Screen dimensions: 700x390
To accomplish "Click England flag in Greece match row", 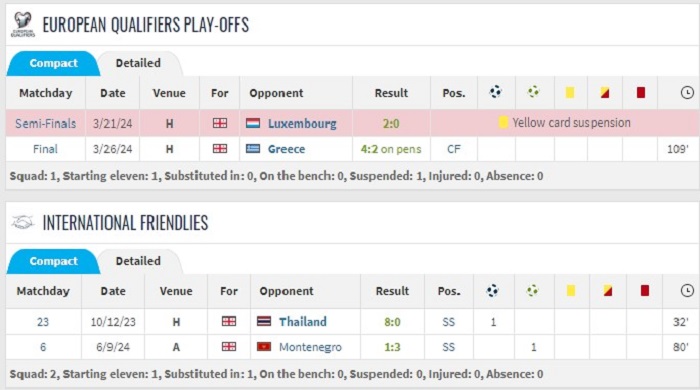I will (x=220, y=149).
